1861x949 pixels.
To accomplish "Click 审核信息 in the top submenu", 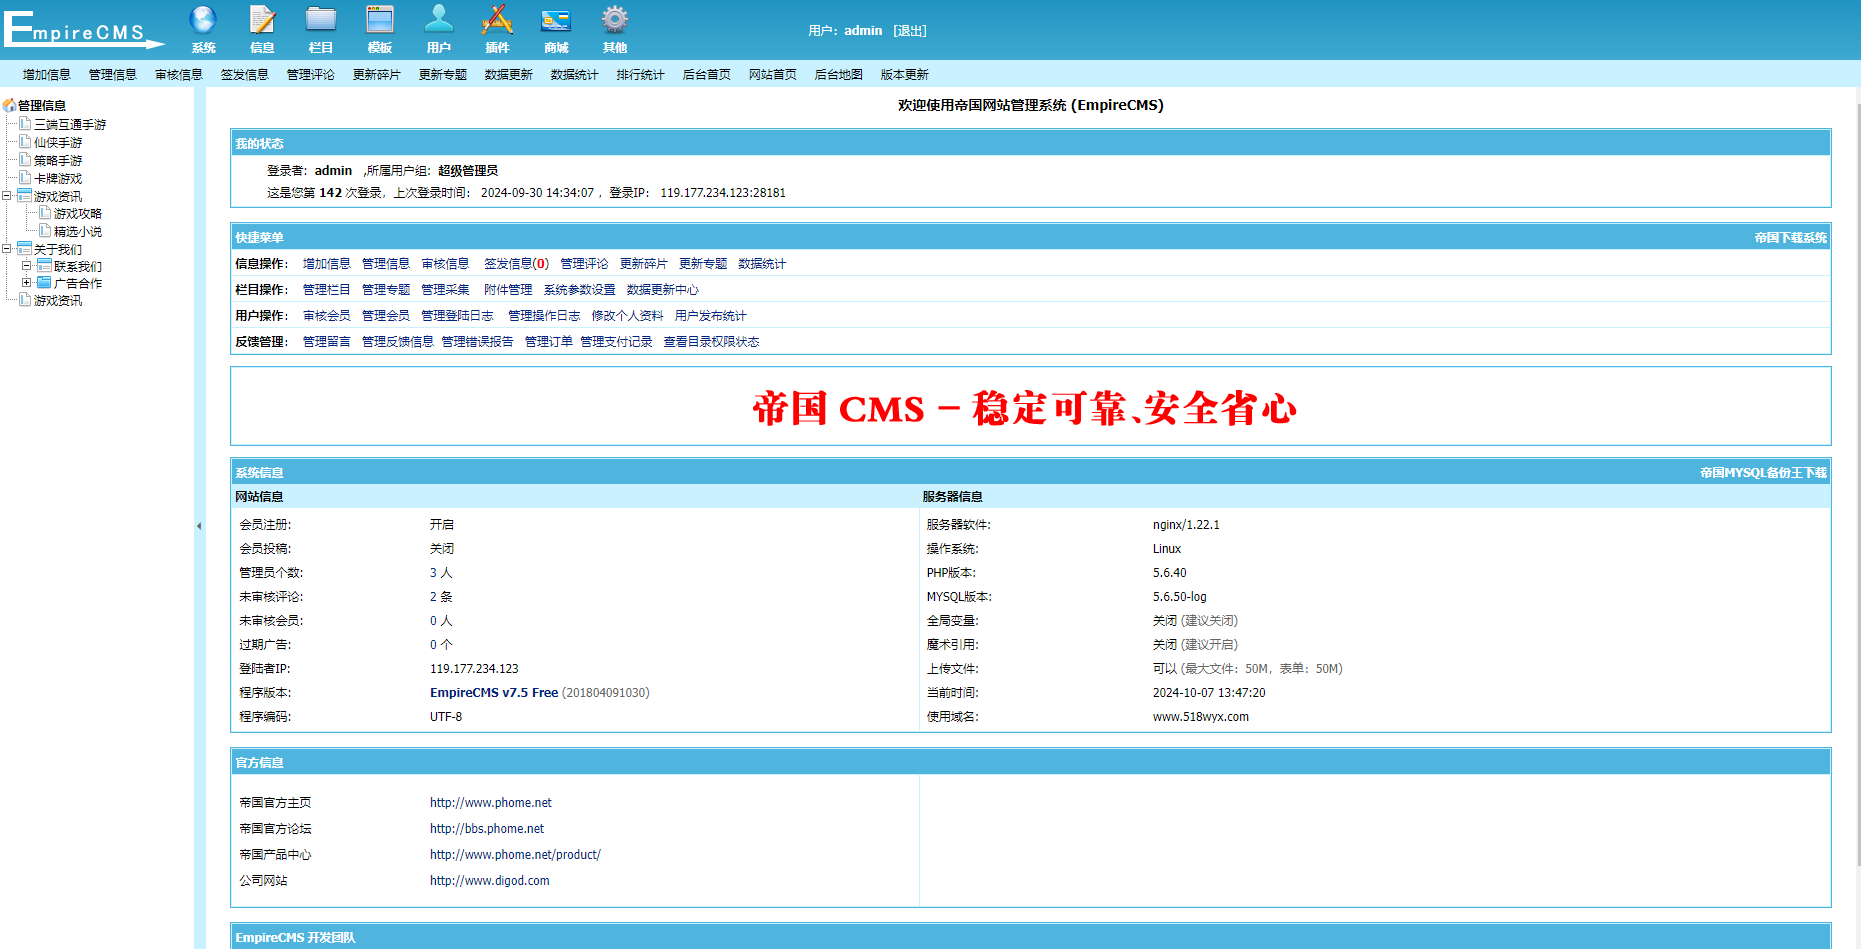I will [x=179, y=75].
